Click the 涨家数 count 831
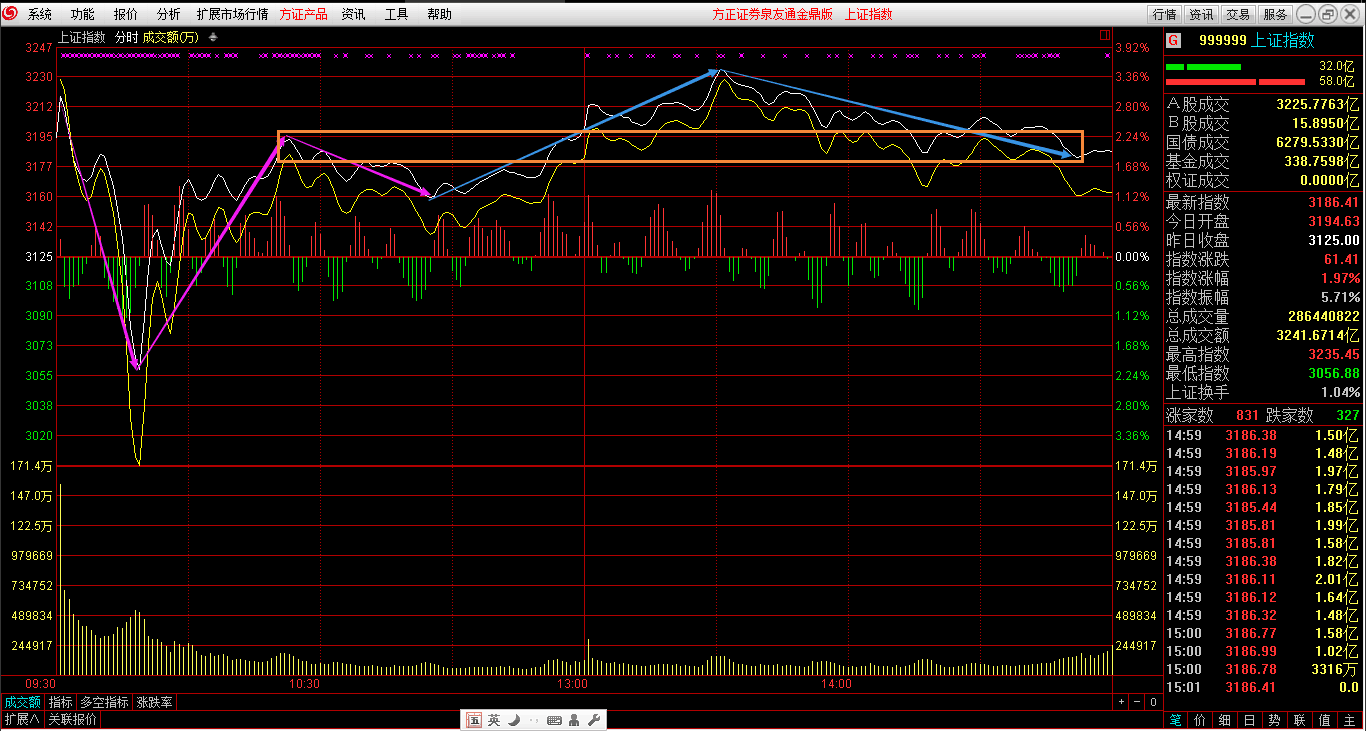 point(1247,415)
